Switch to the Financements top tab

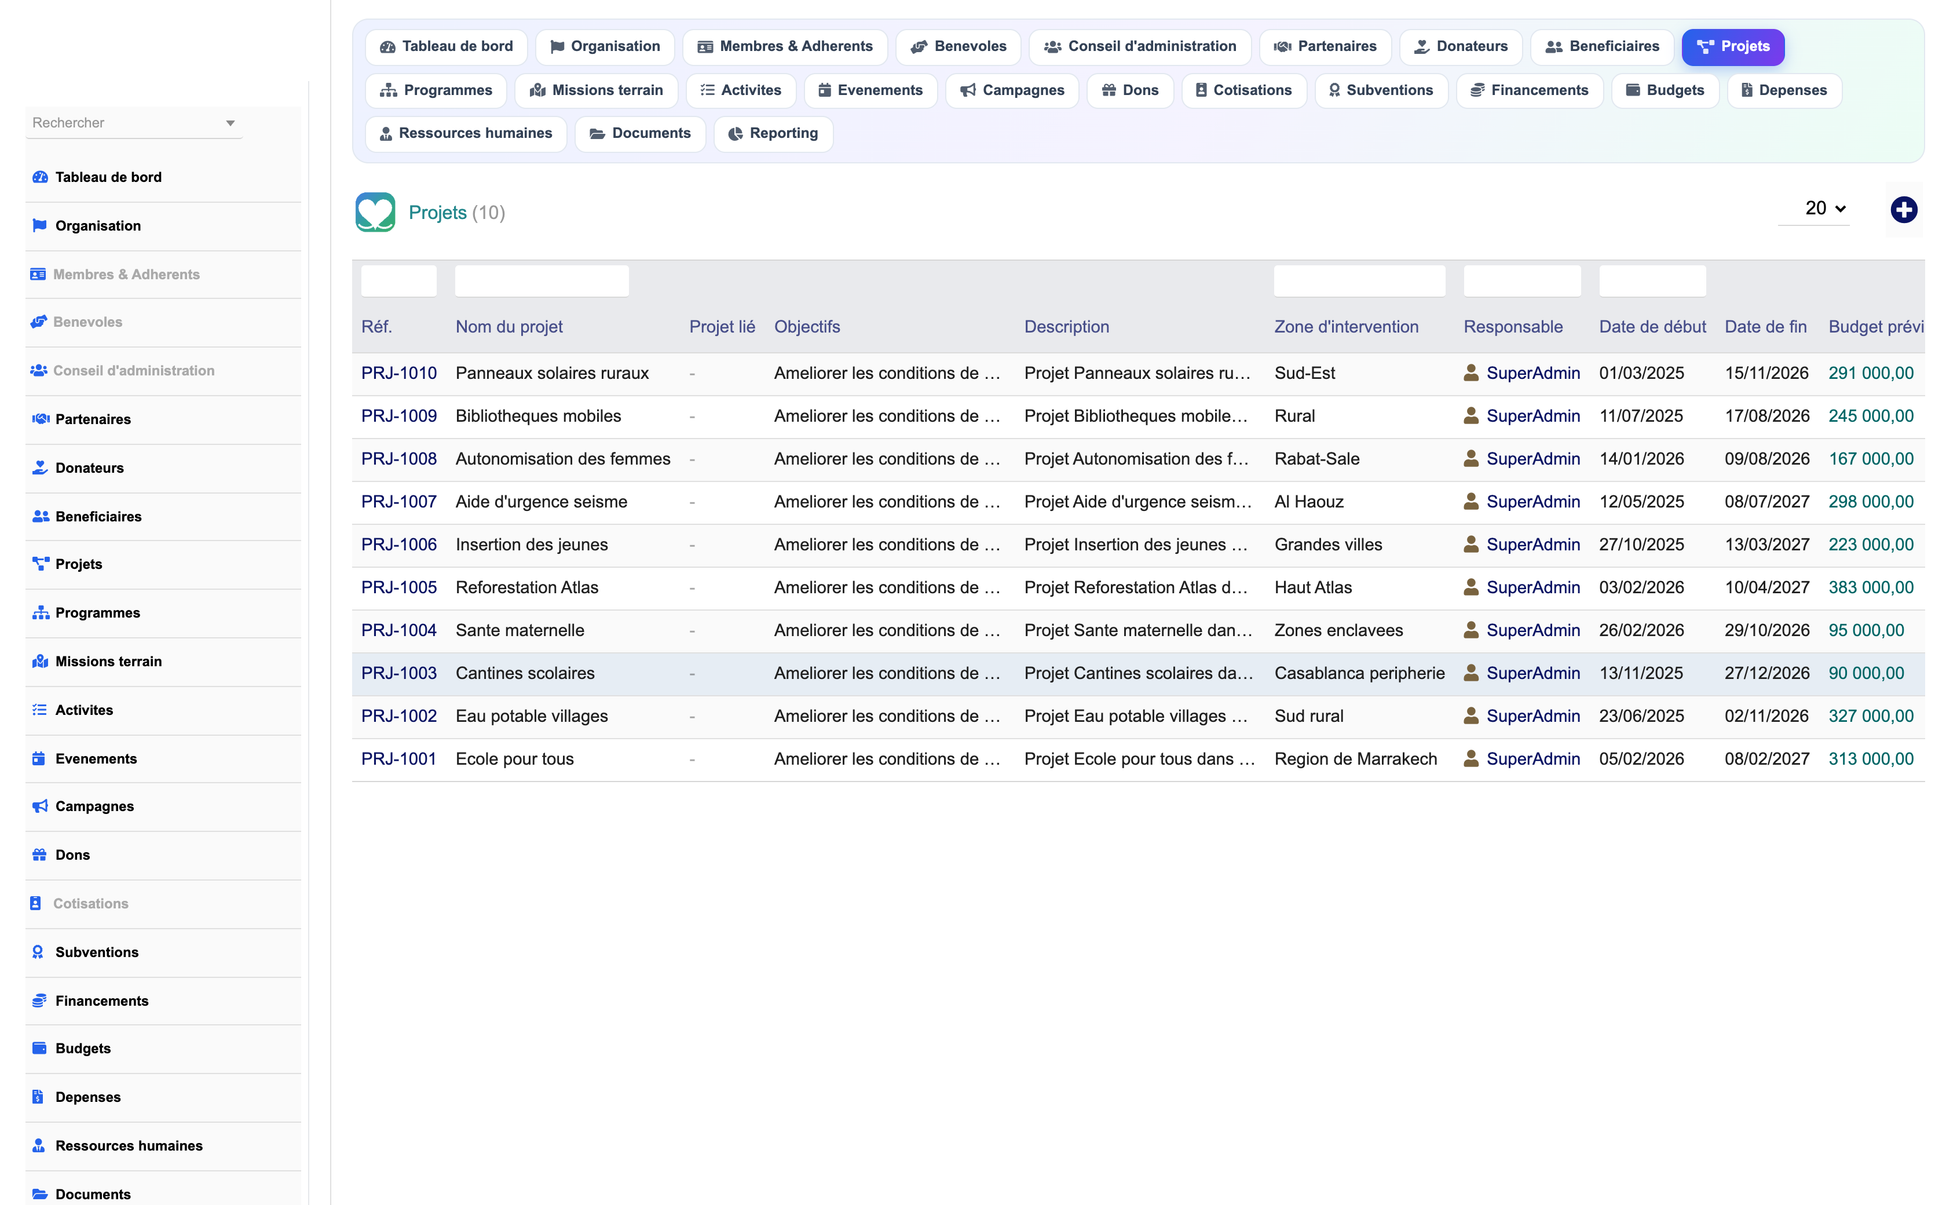1529,91
